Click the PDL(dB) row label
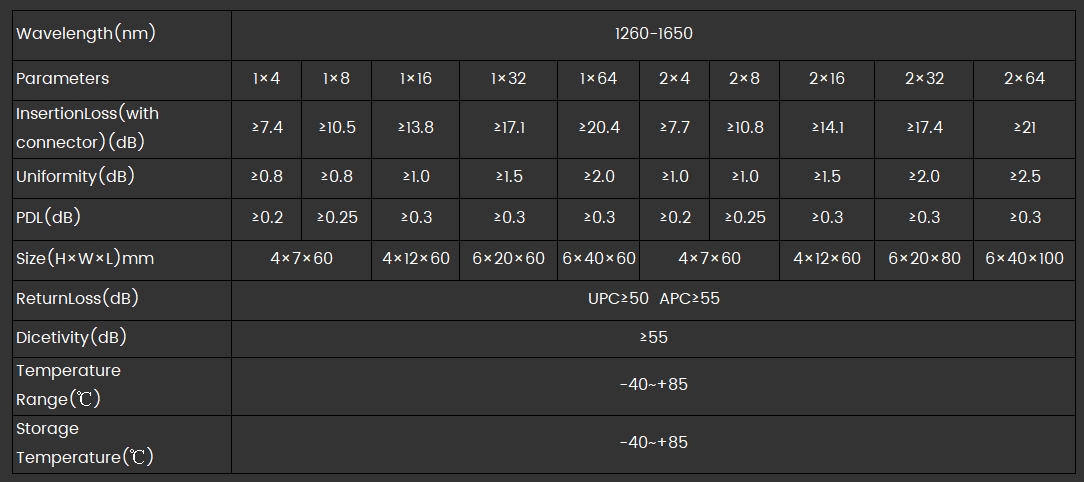1084x482 pixels. (x=48, y=217)
